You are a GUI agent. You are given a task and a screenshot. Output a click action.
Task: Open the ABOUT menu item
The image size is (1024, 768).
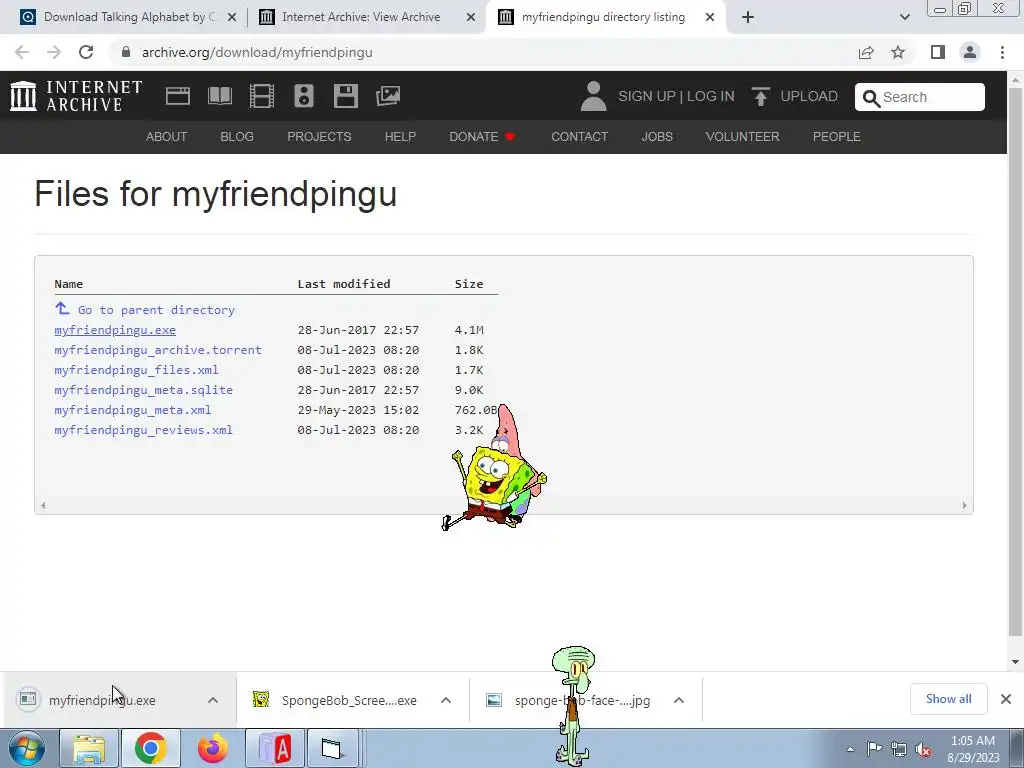pyautogui.click(x=167, y=136)
